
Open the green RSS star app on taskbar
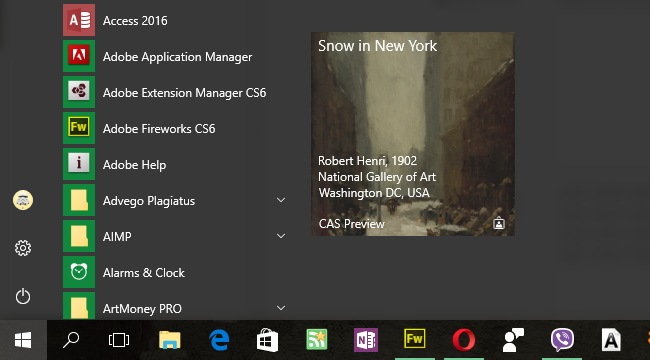(x=317, y=340)
